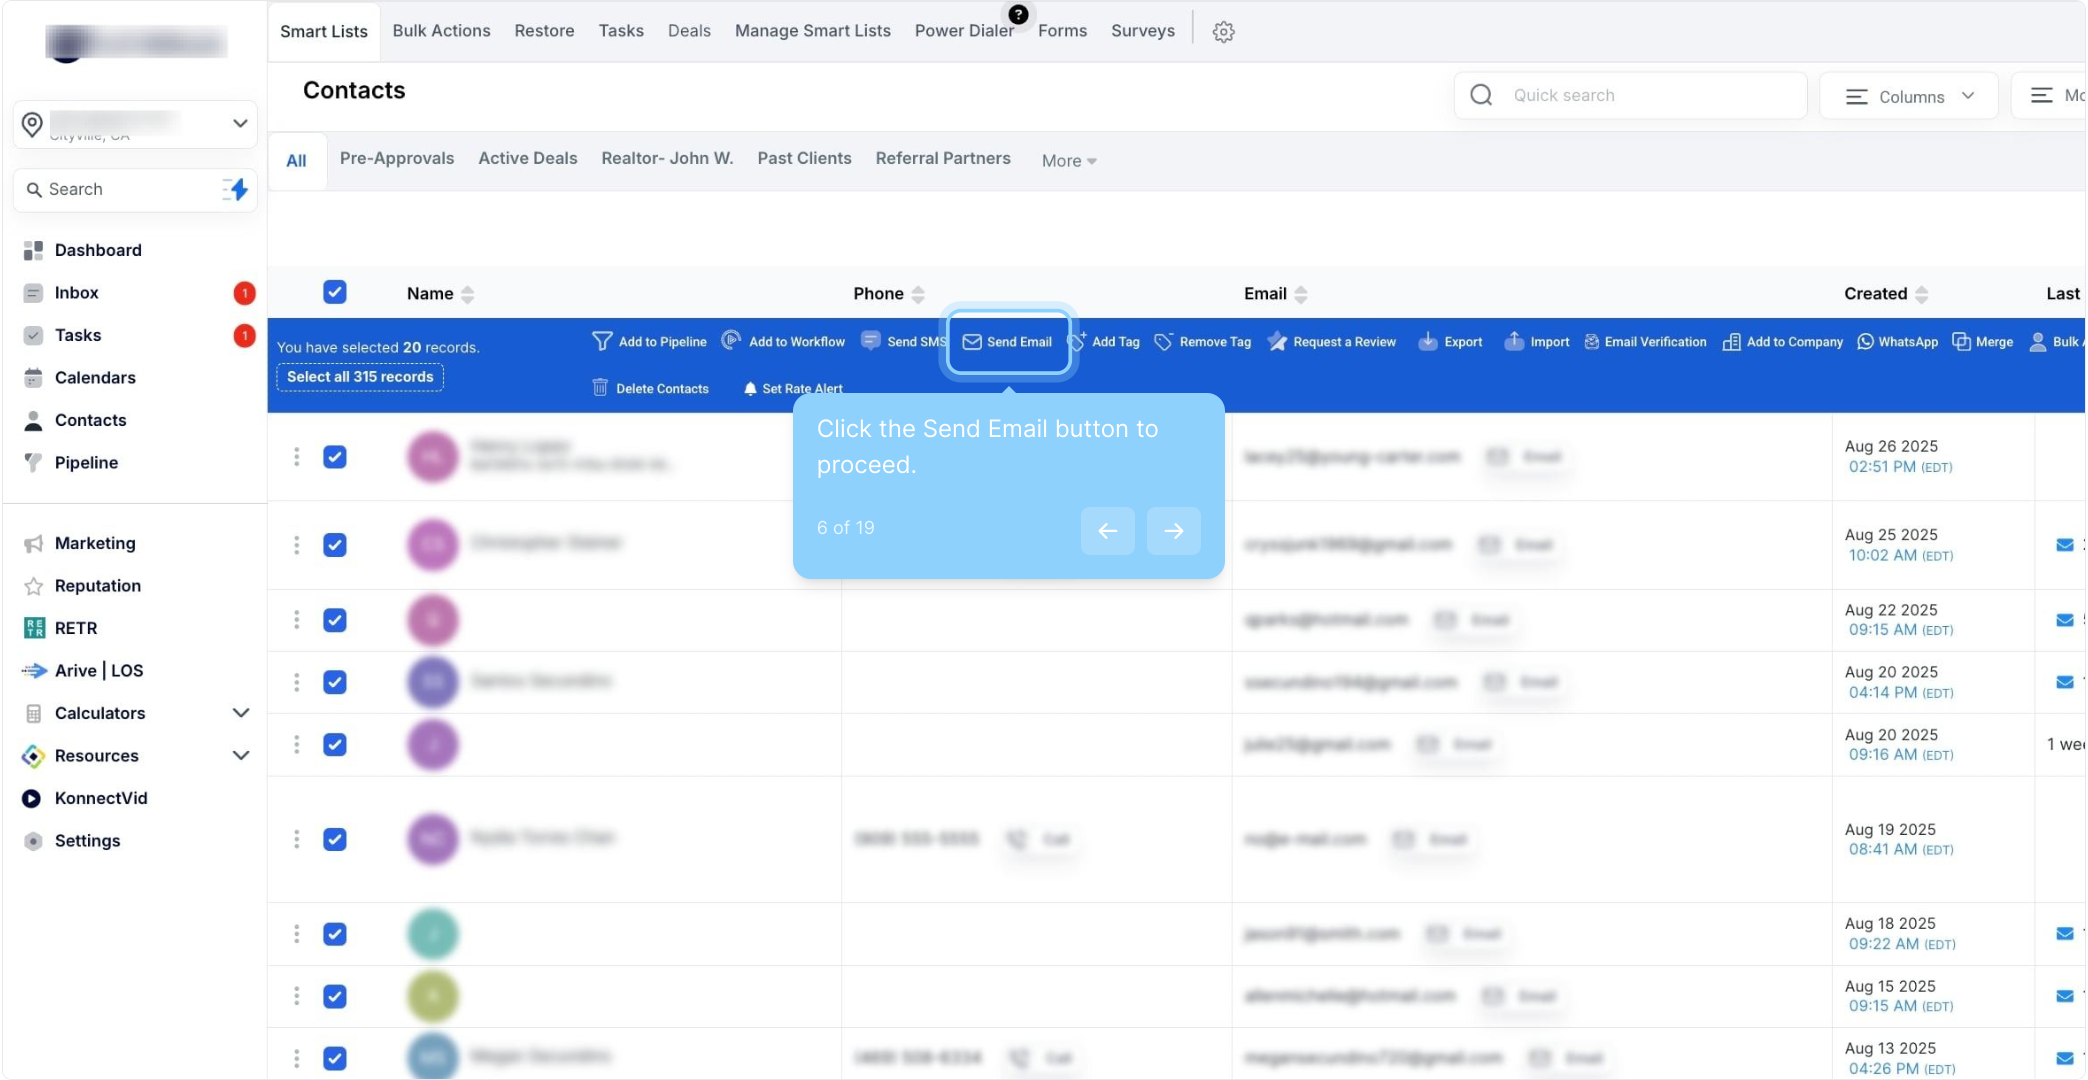Screen dimensions: 2088x1080
Task: Open the settings gear in top navigation
Action: pos(1223,32)
